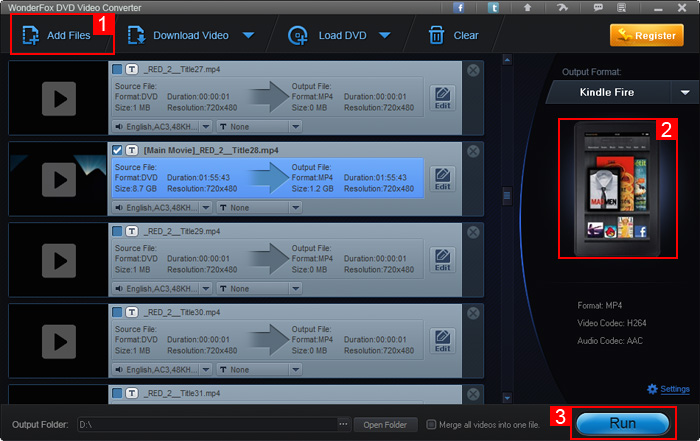The image size is (700, 441).
Task: Remove Title30 with its X button
Action: [x=473, y=313]
